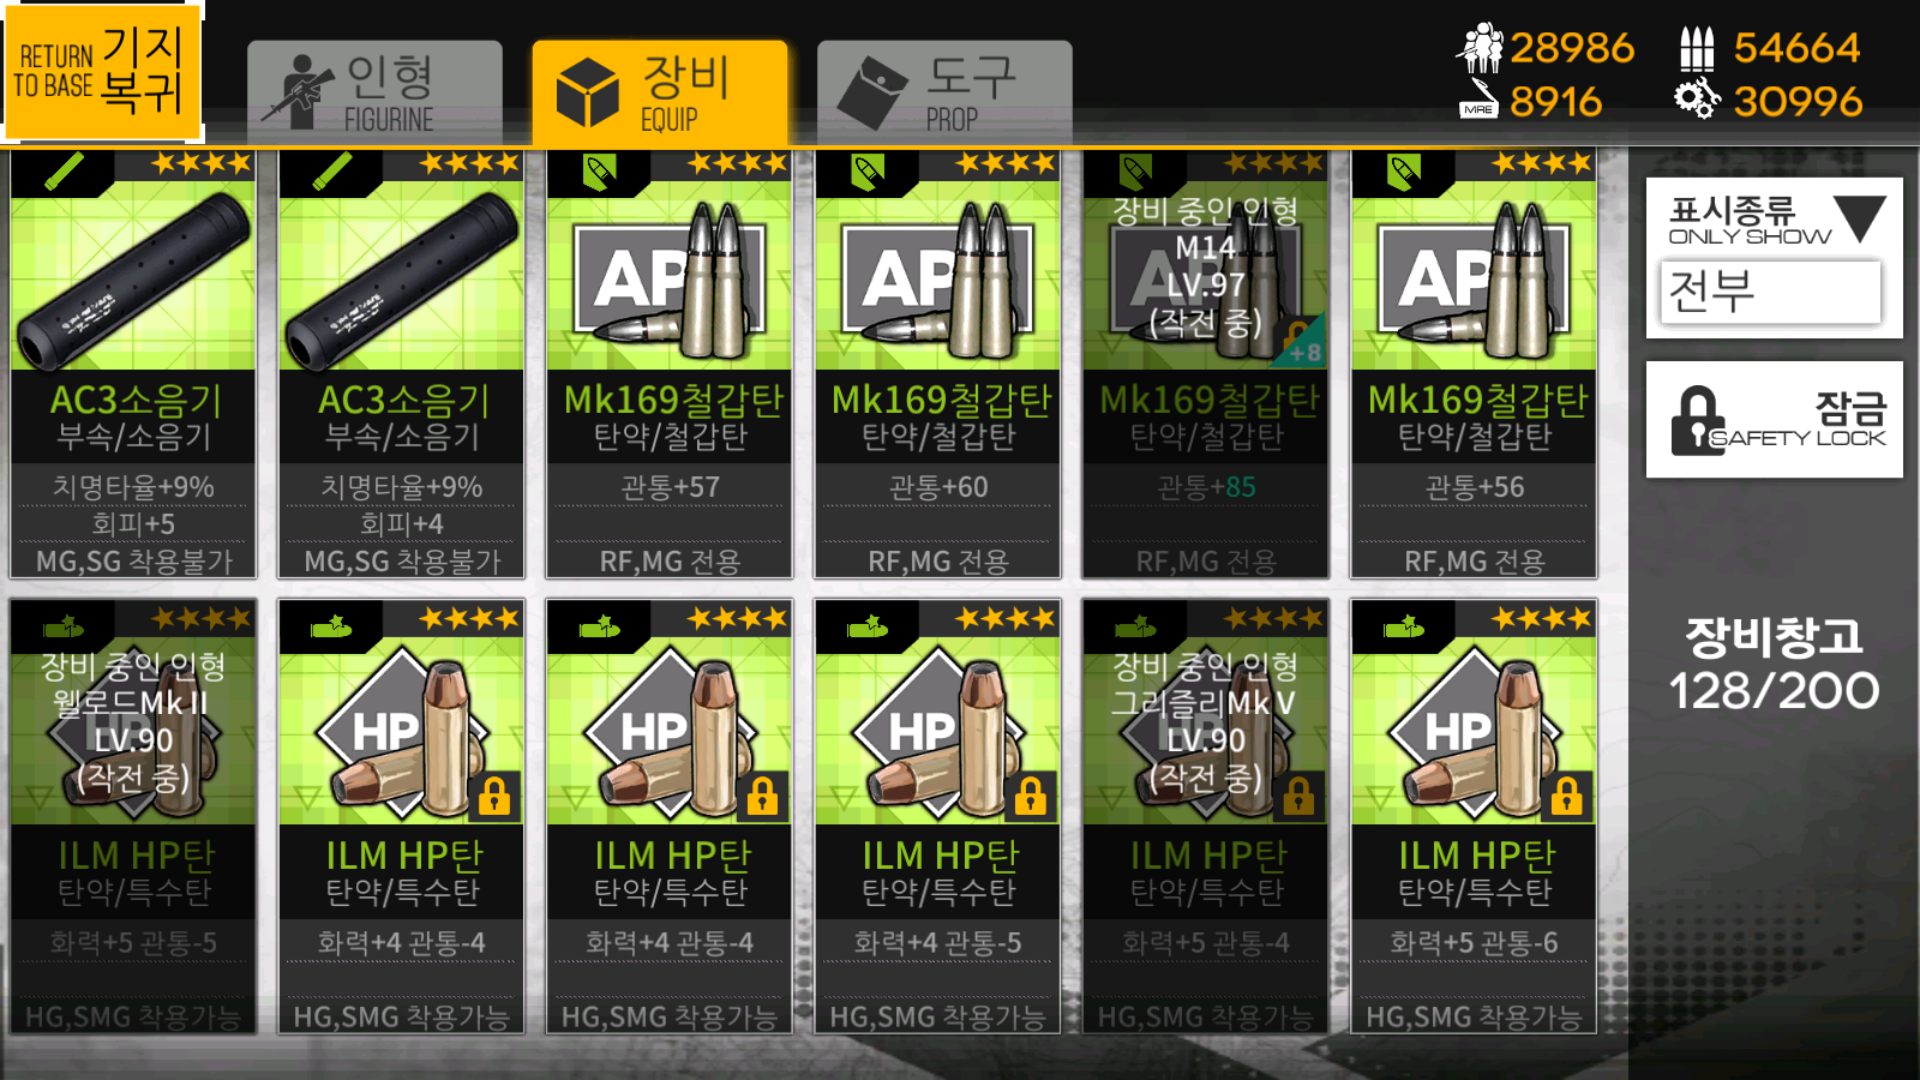1920x1080 pixels.
Task: Click the green attachment type badge on second silencer
Action: click(x=332, y=172)
